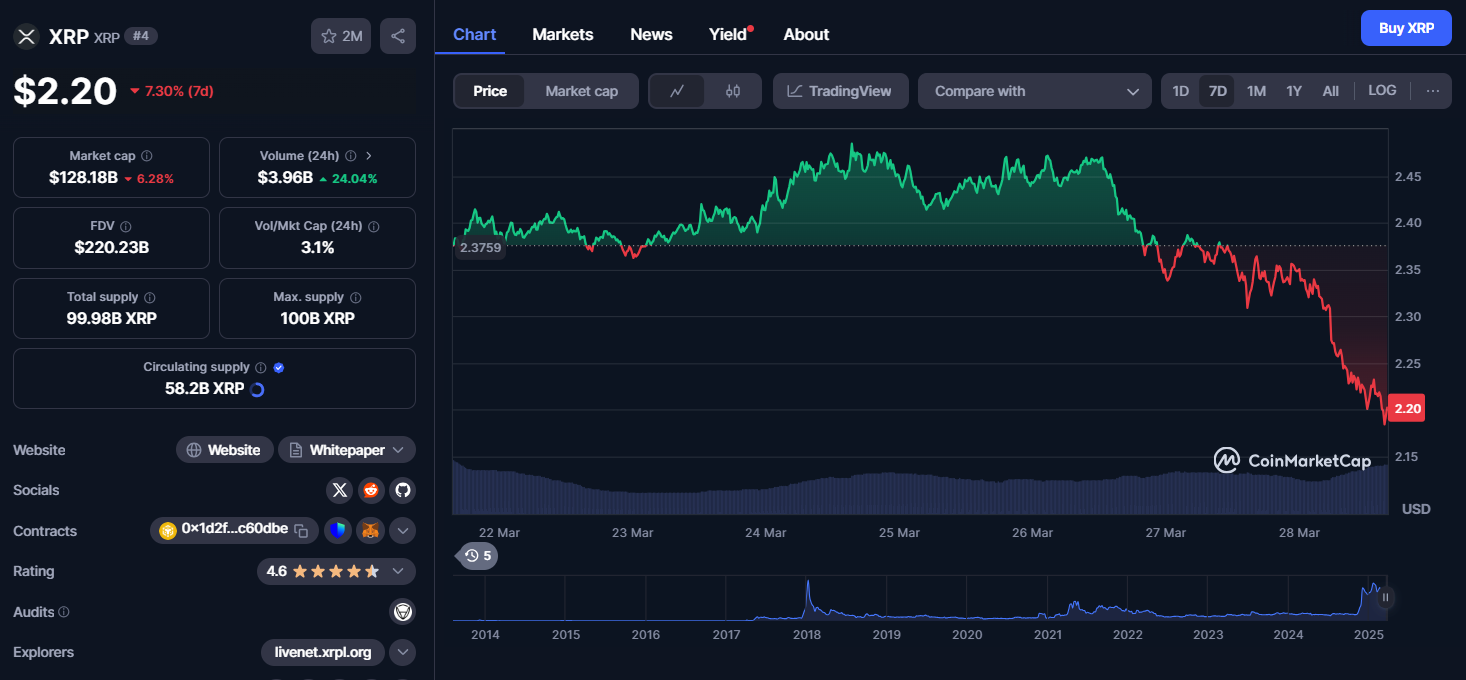Click the XRP logo icon
Screen dimensions: 1466x680
point(25,37)
